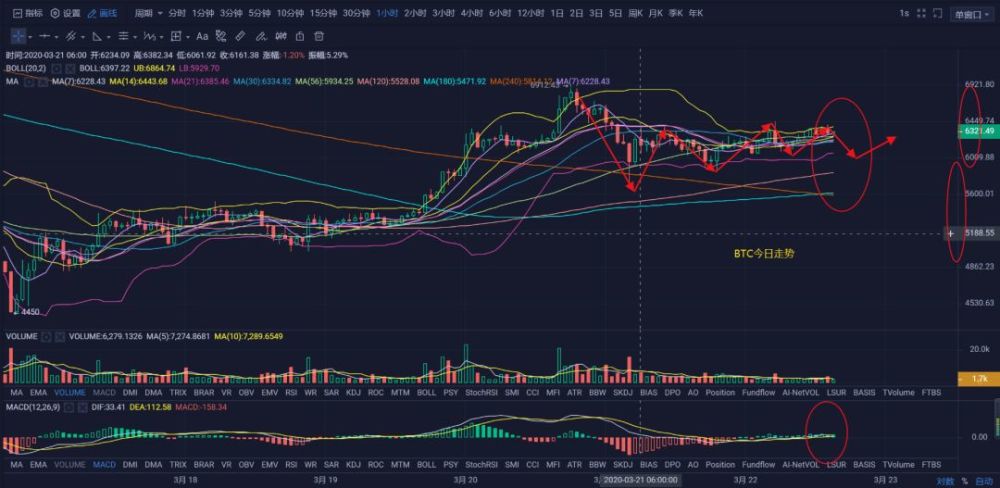Open the 指标 indicators menu
This screenshot has height=488, width=1000.
[28, 13]
